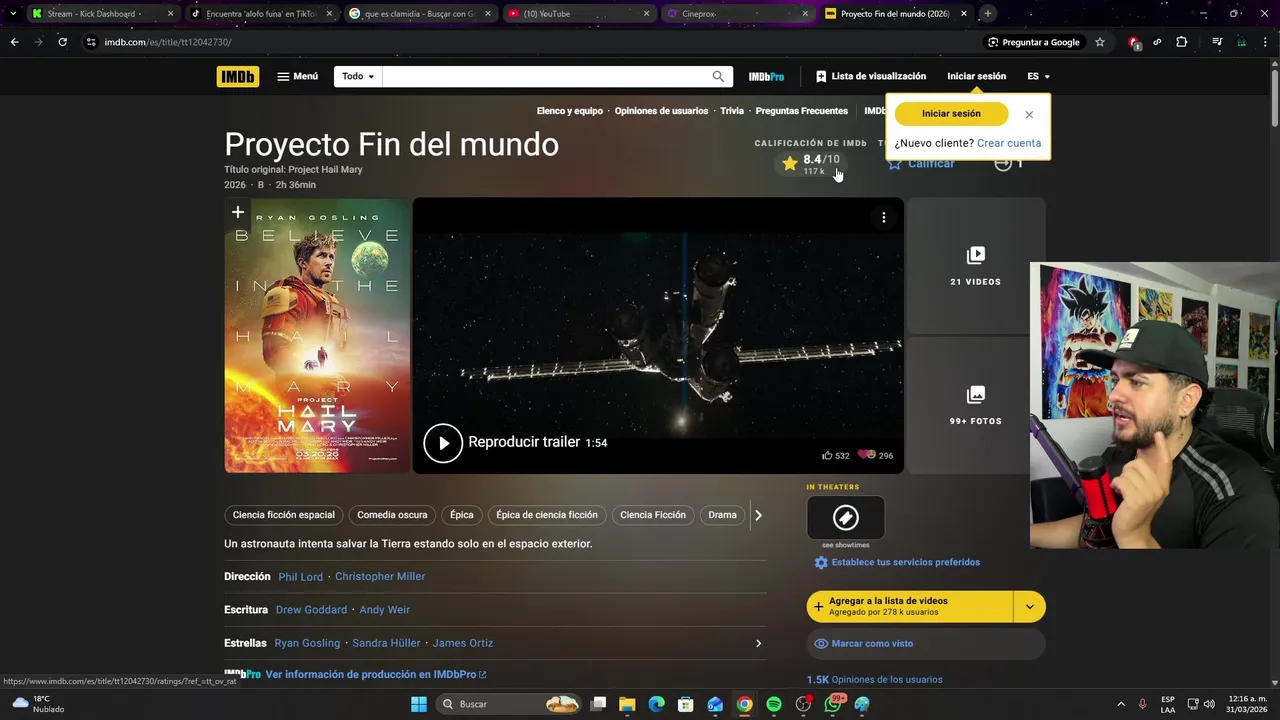
Task: Open a new browser tab
Action: coord(987,14)
